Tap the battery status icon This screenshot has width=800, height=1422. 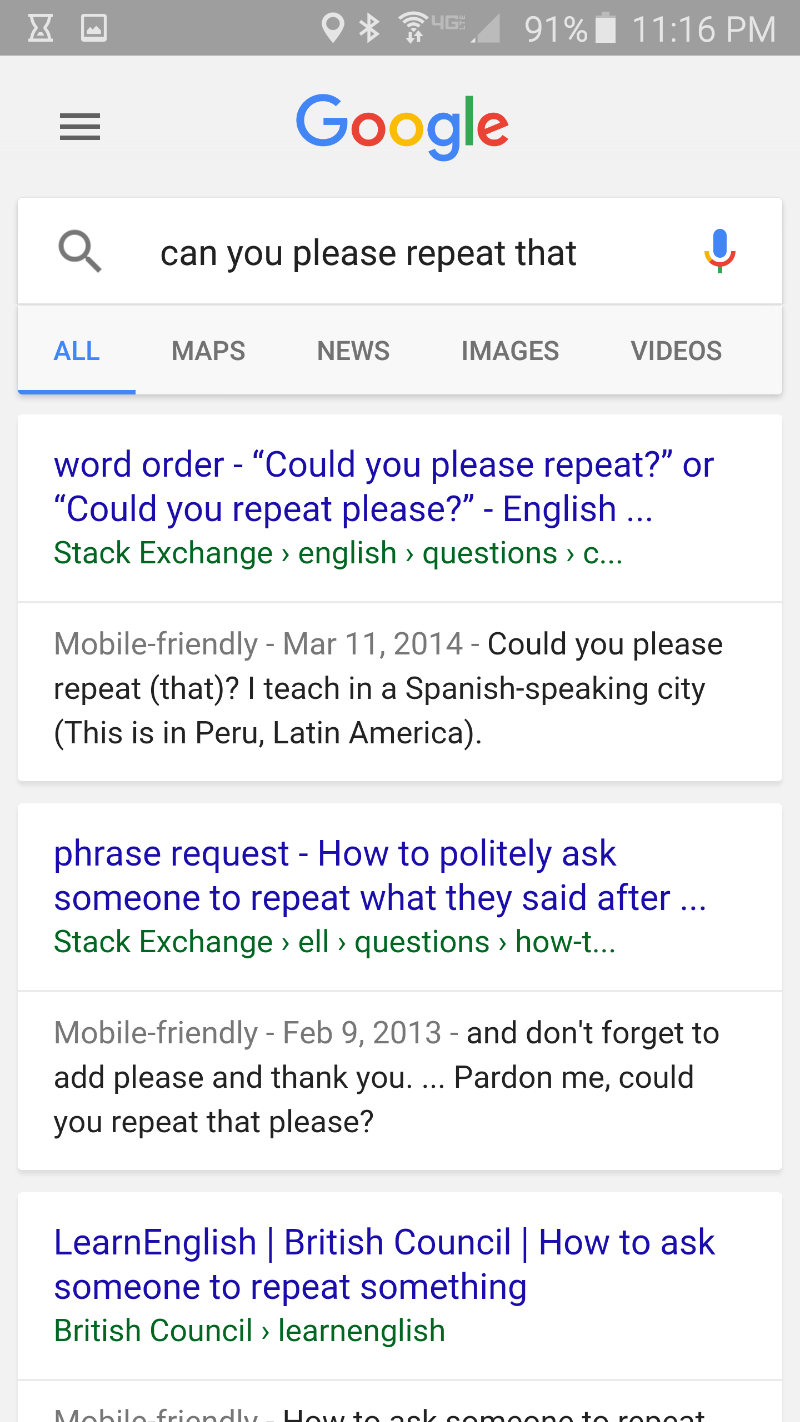point(605,28)
